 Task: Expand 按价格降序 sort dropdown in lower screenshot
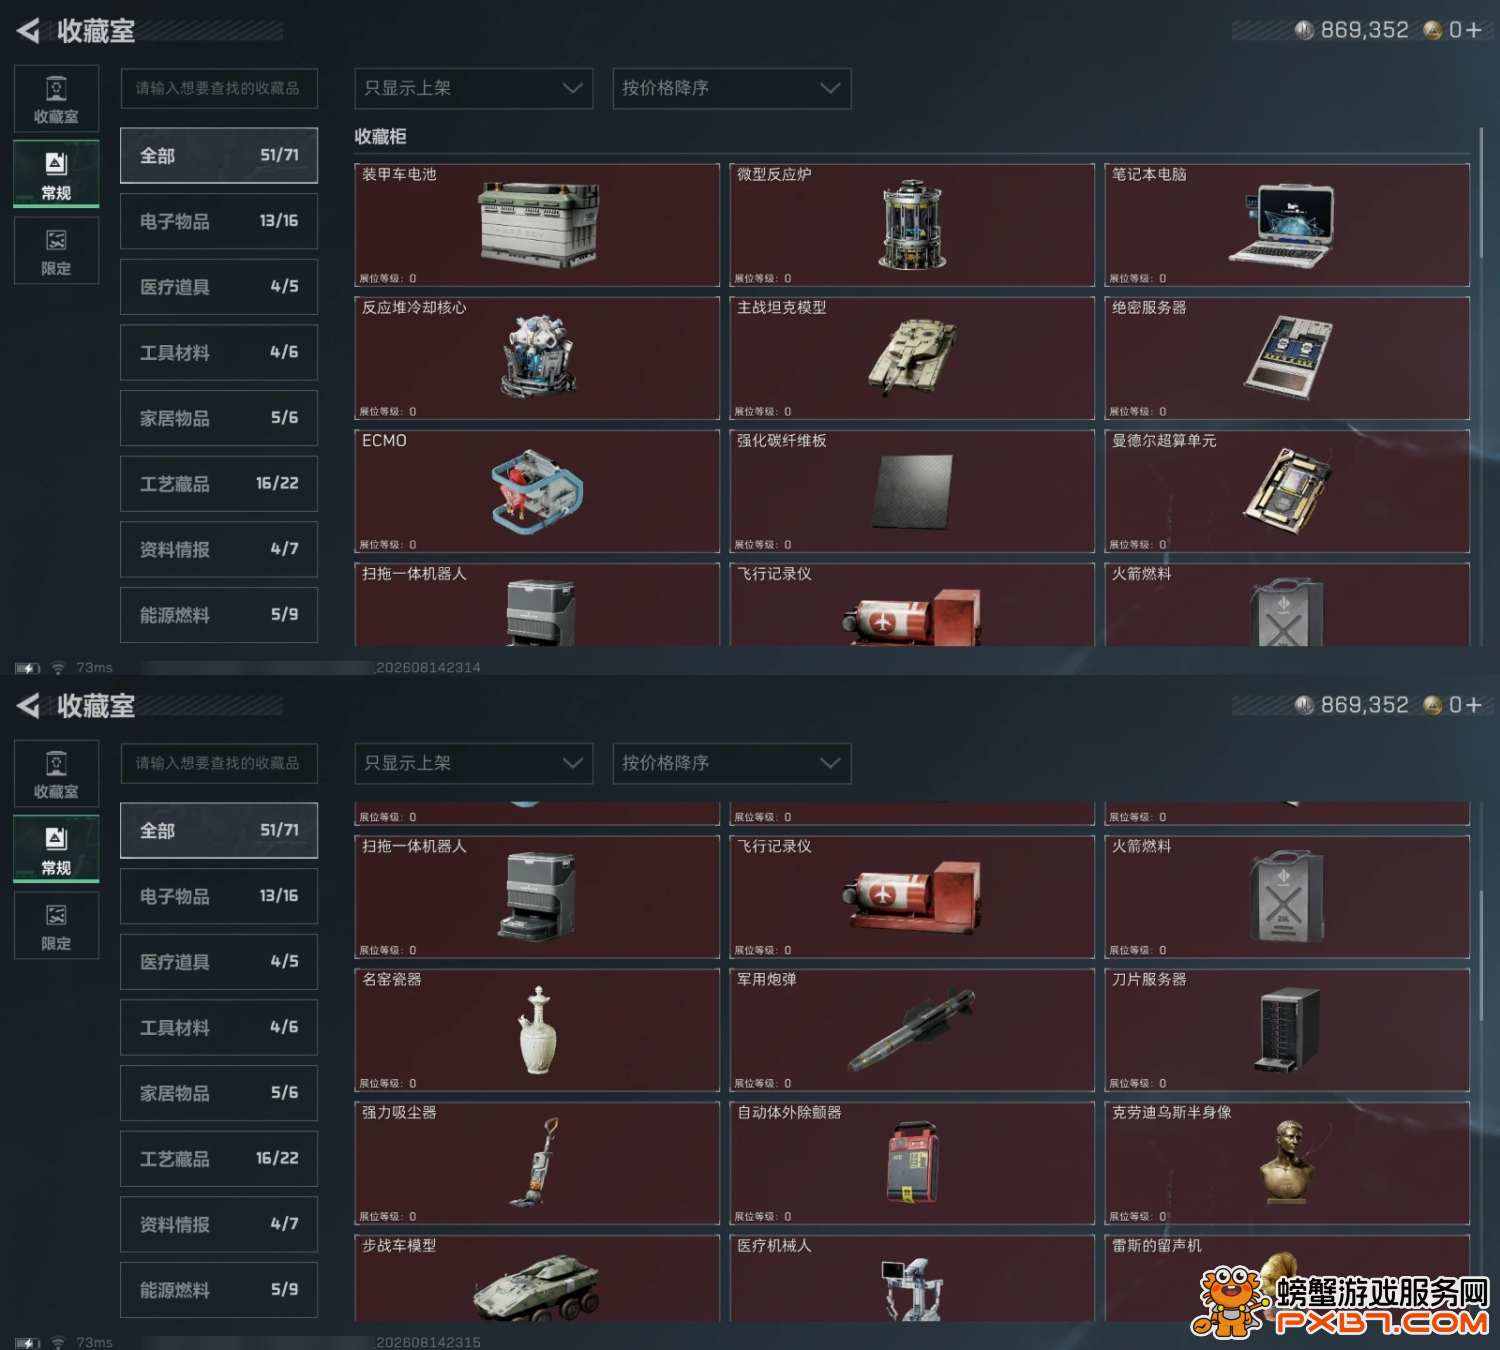pos(731,763)
